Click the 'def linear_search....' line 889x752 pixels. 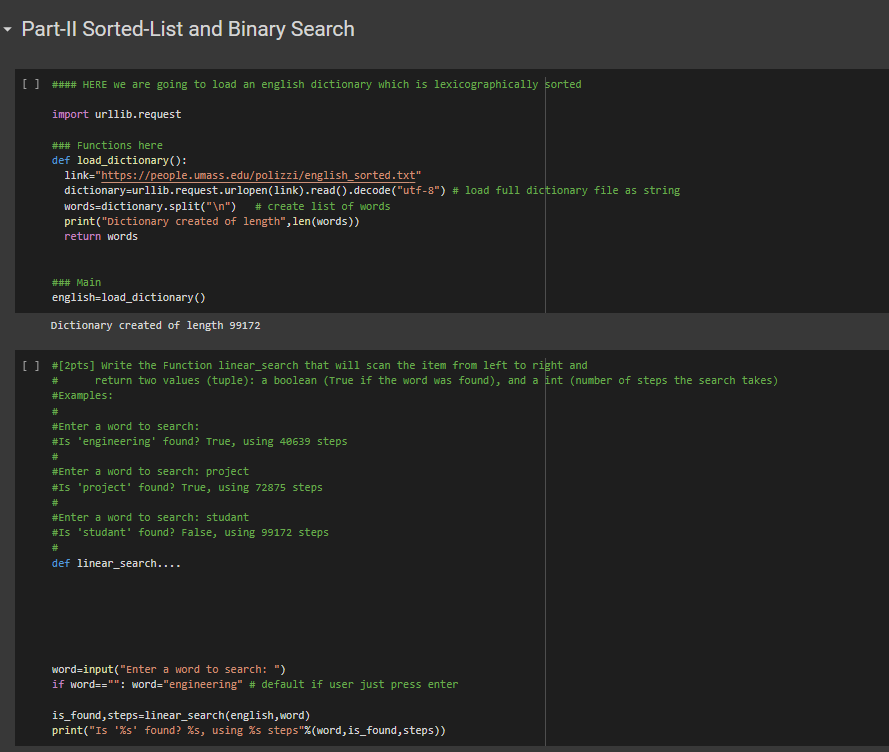116,564
